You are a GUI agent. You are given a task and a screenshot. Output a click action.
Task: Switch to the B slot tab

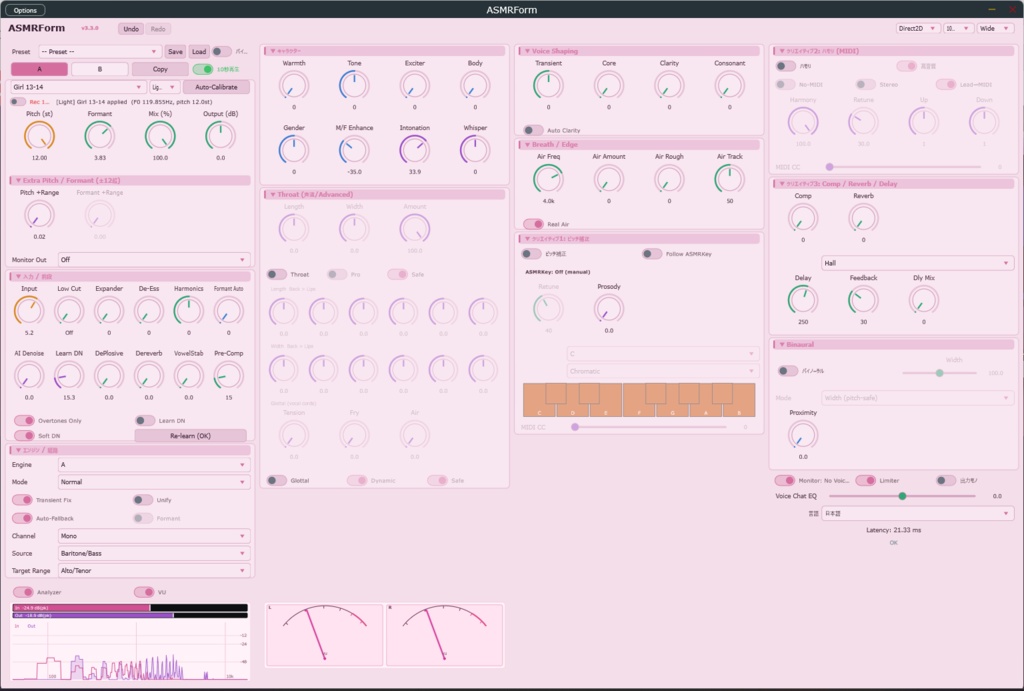99,69
